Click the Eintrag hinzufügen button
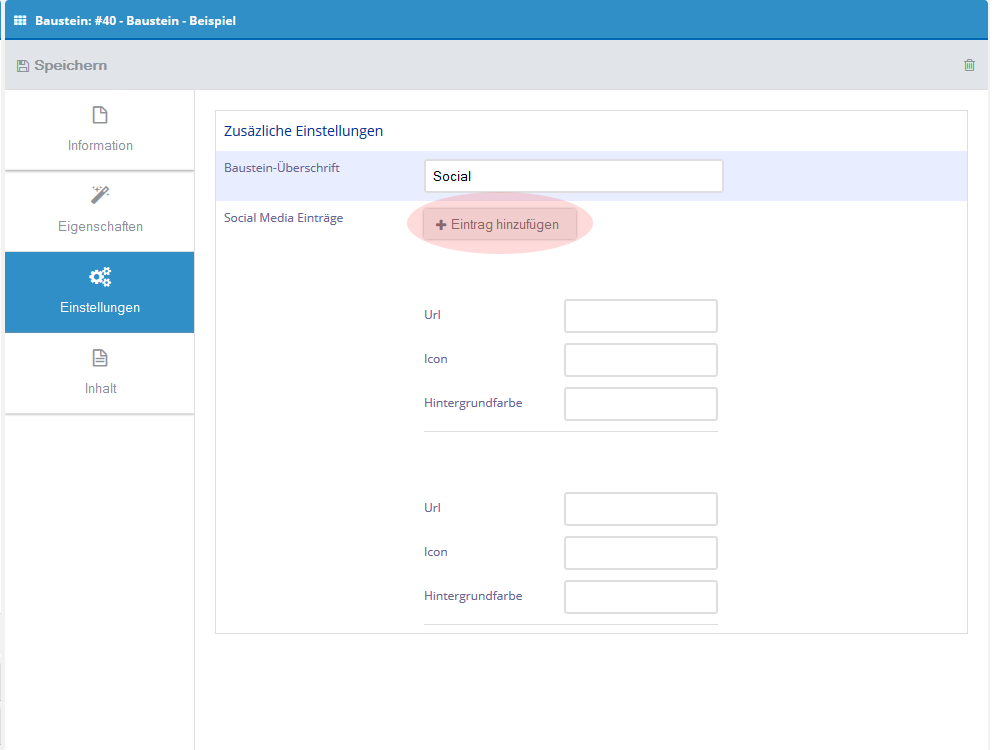 pos(499,224)
